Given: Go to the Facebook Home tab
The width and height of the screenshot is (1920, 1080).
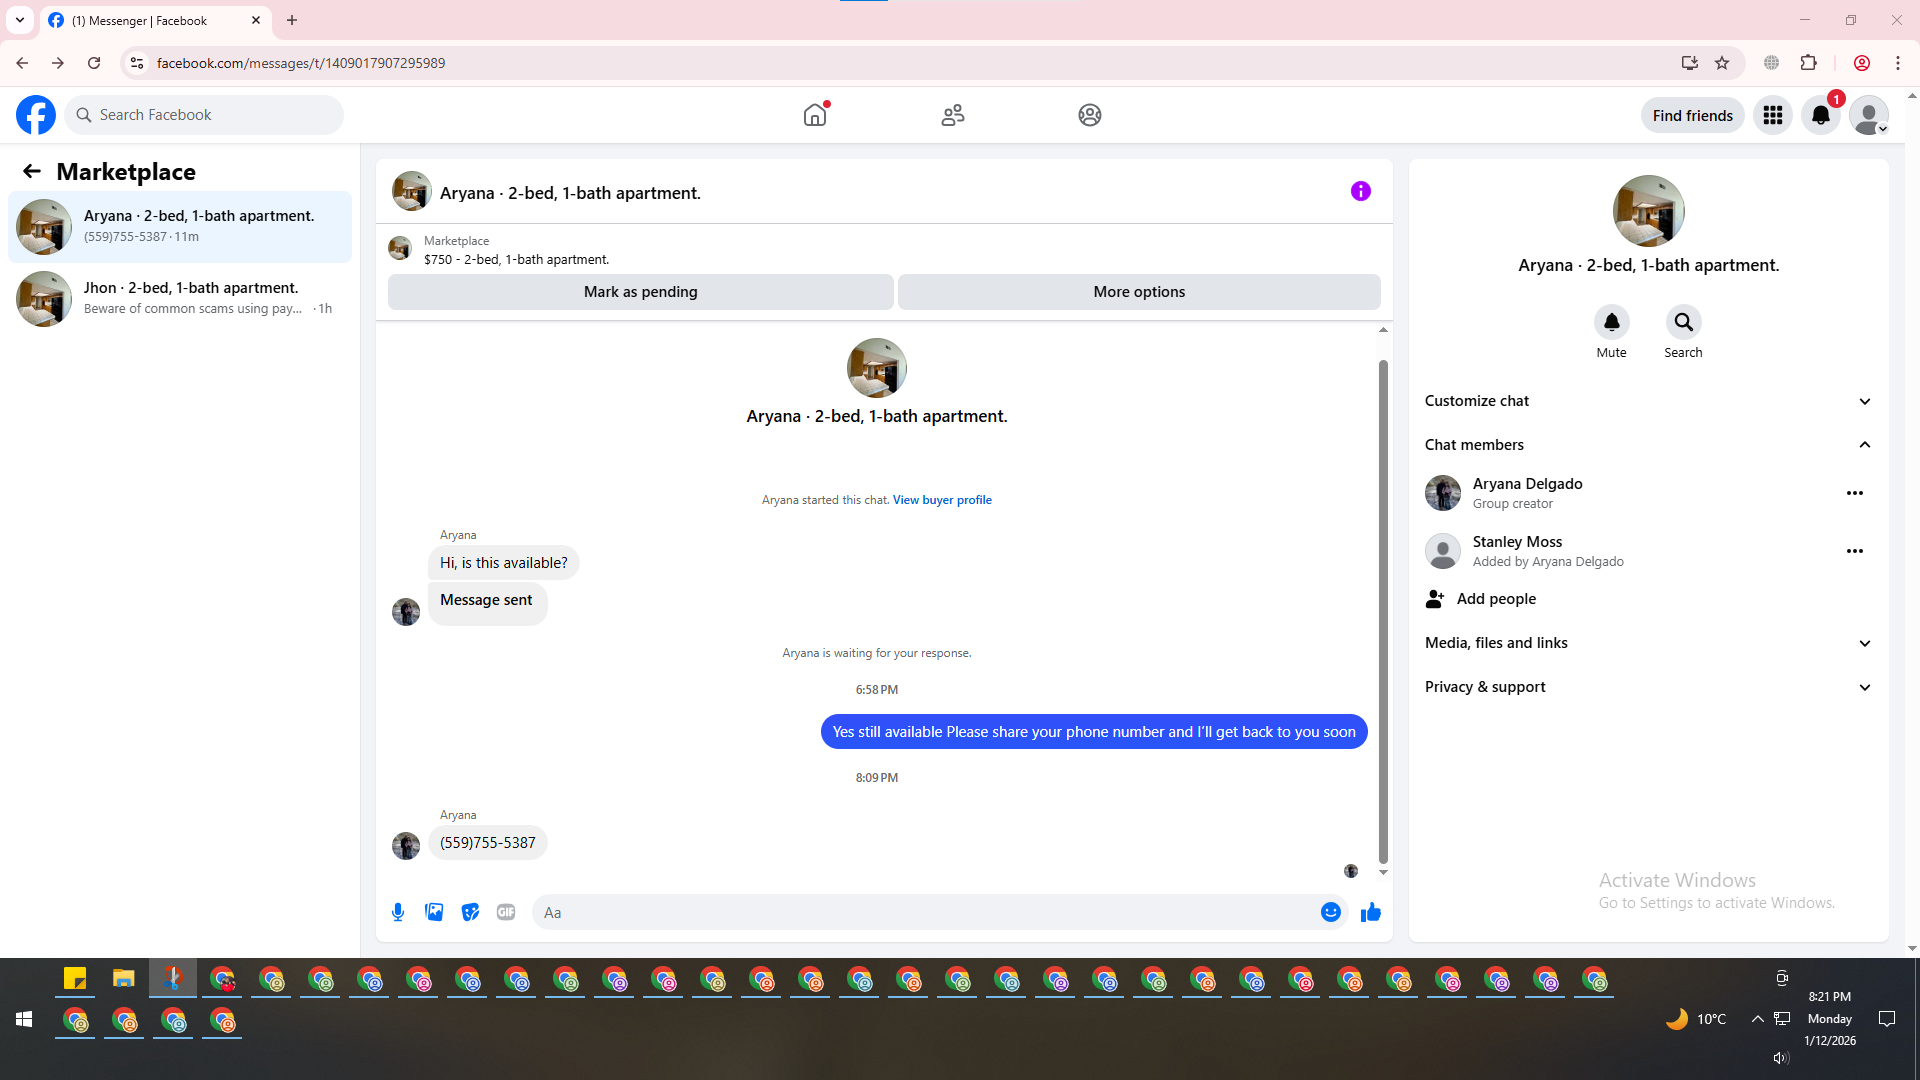Looking at the screenshot, I should tap(815, 115).
